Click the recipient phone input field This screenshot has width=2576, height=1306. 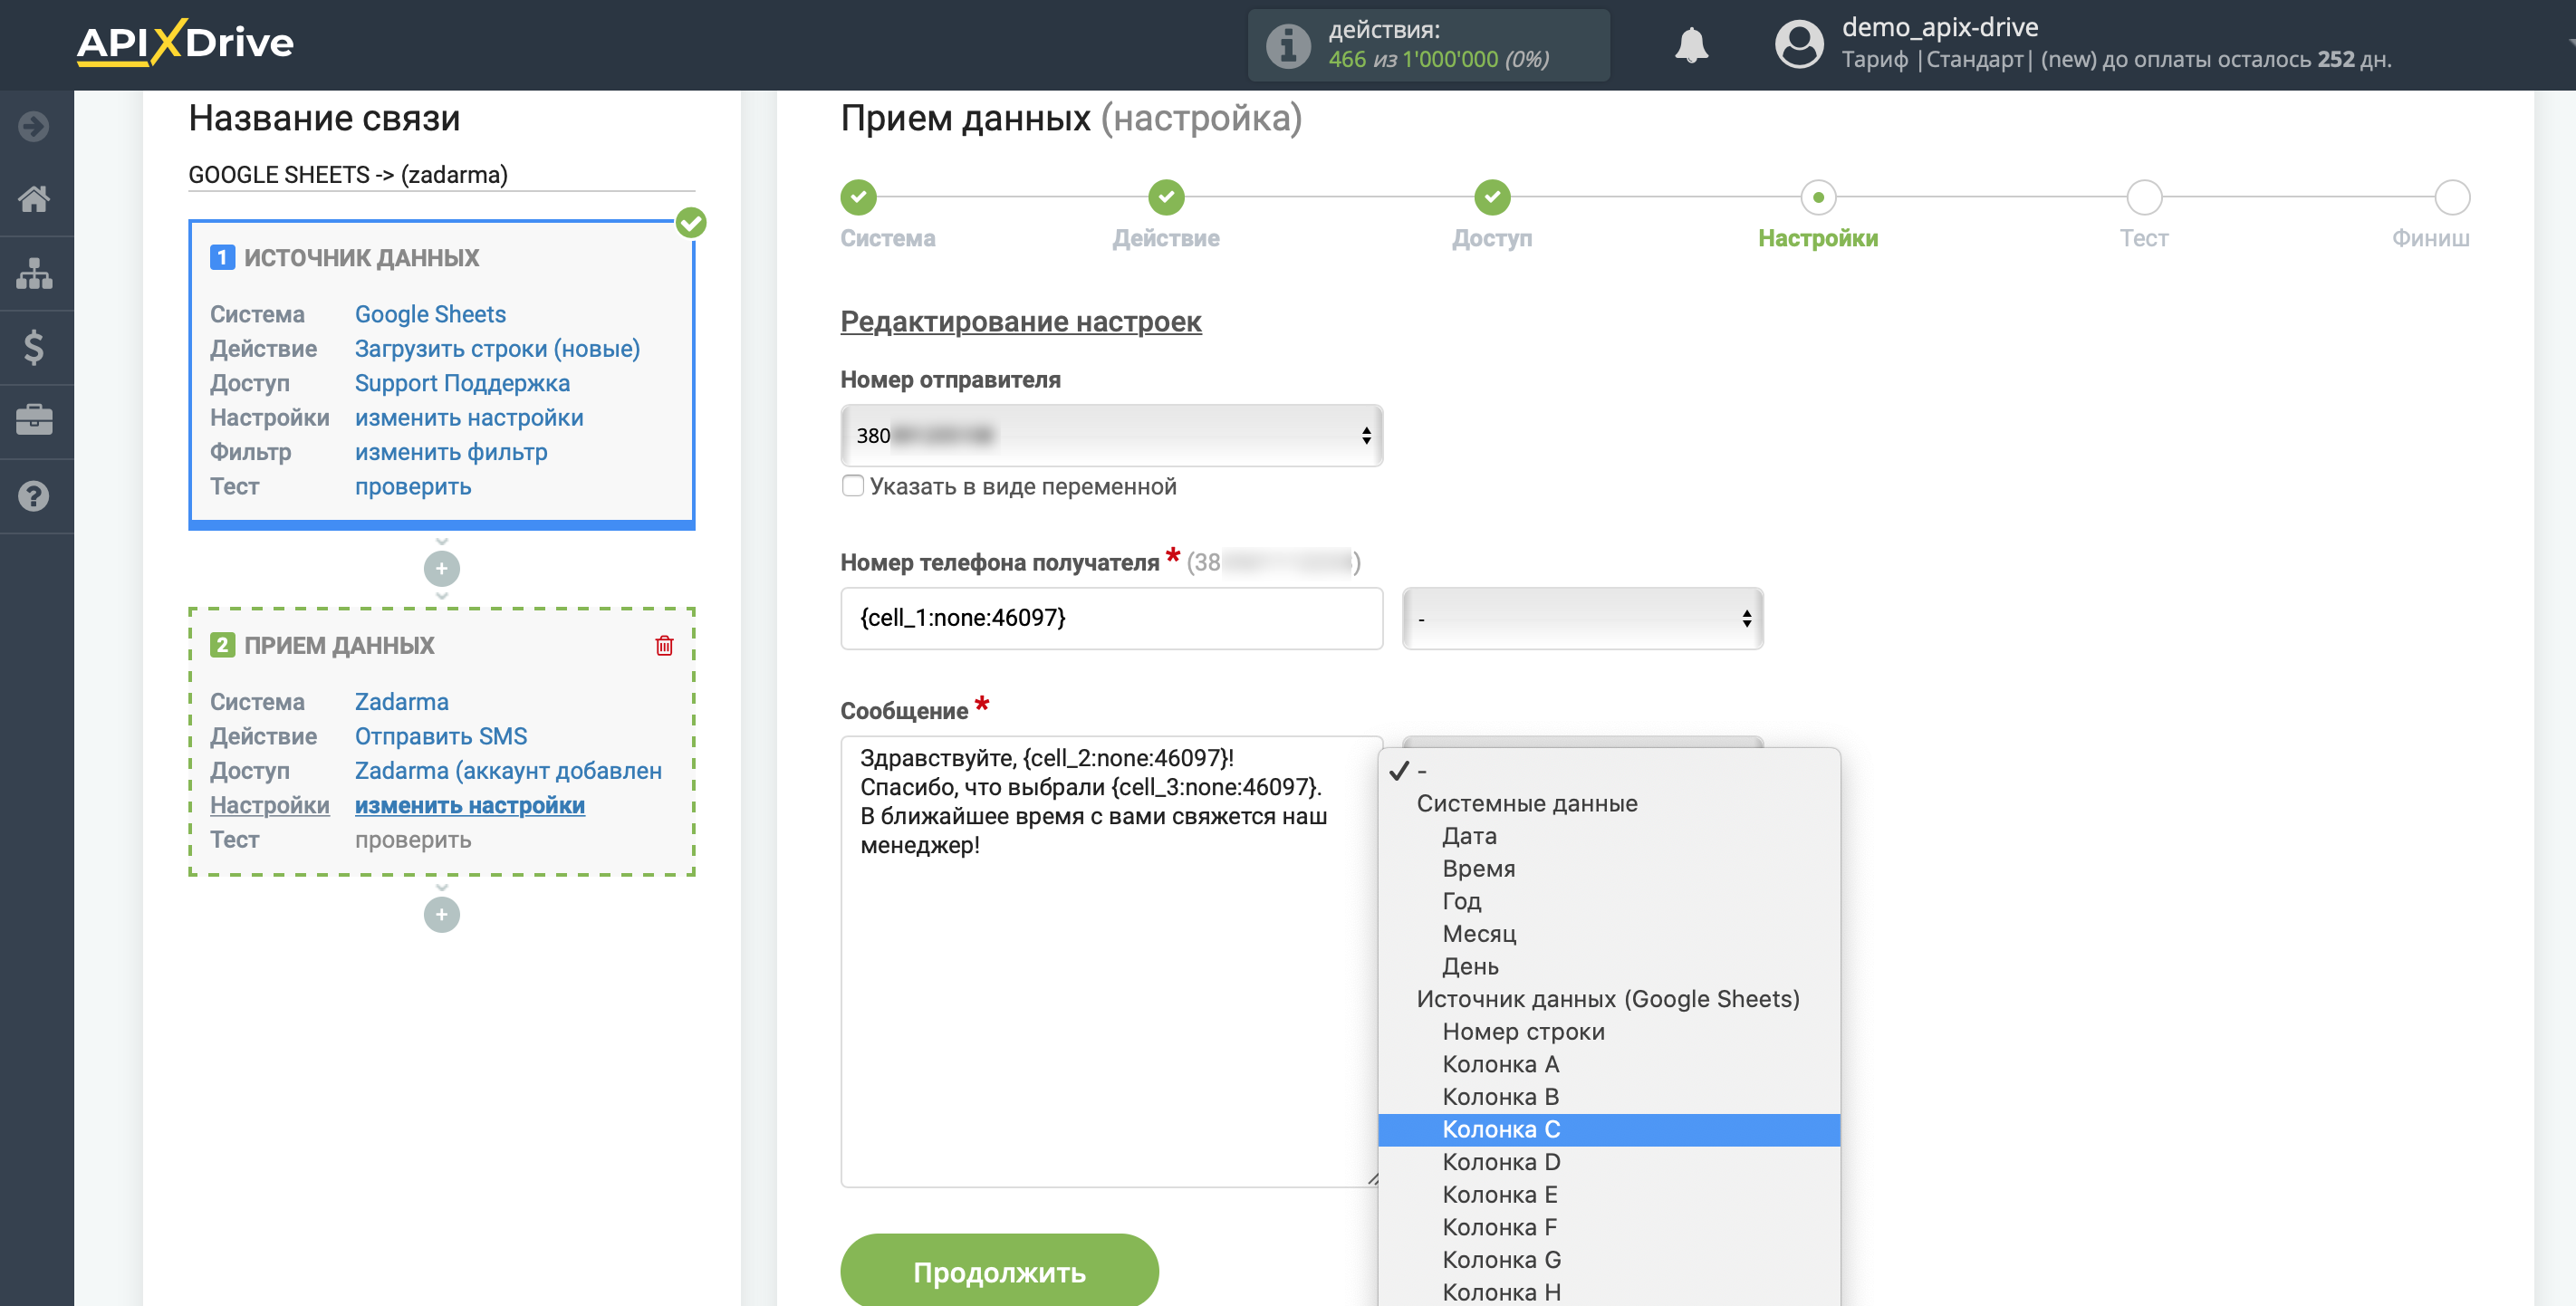(x=1111, y=619)
